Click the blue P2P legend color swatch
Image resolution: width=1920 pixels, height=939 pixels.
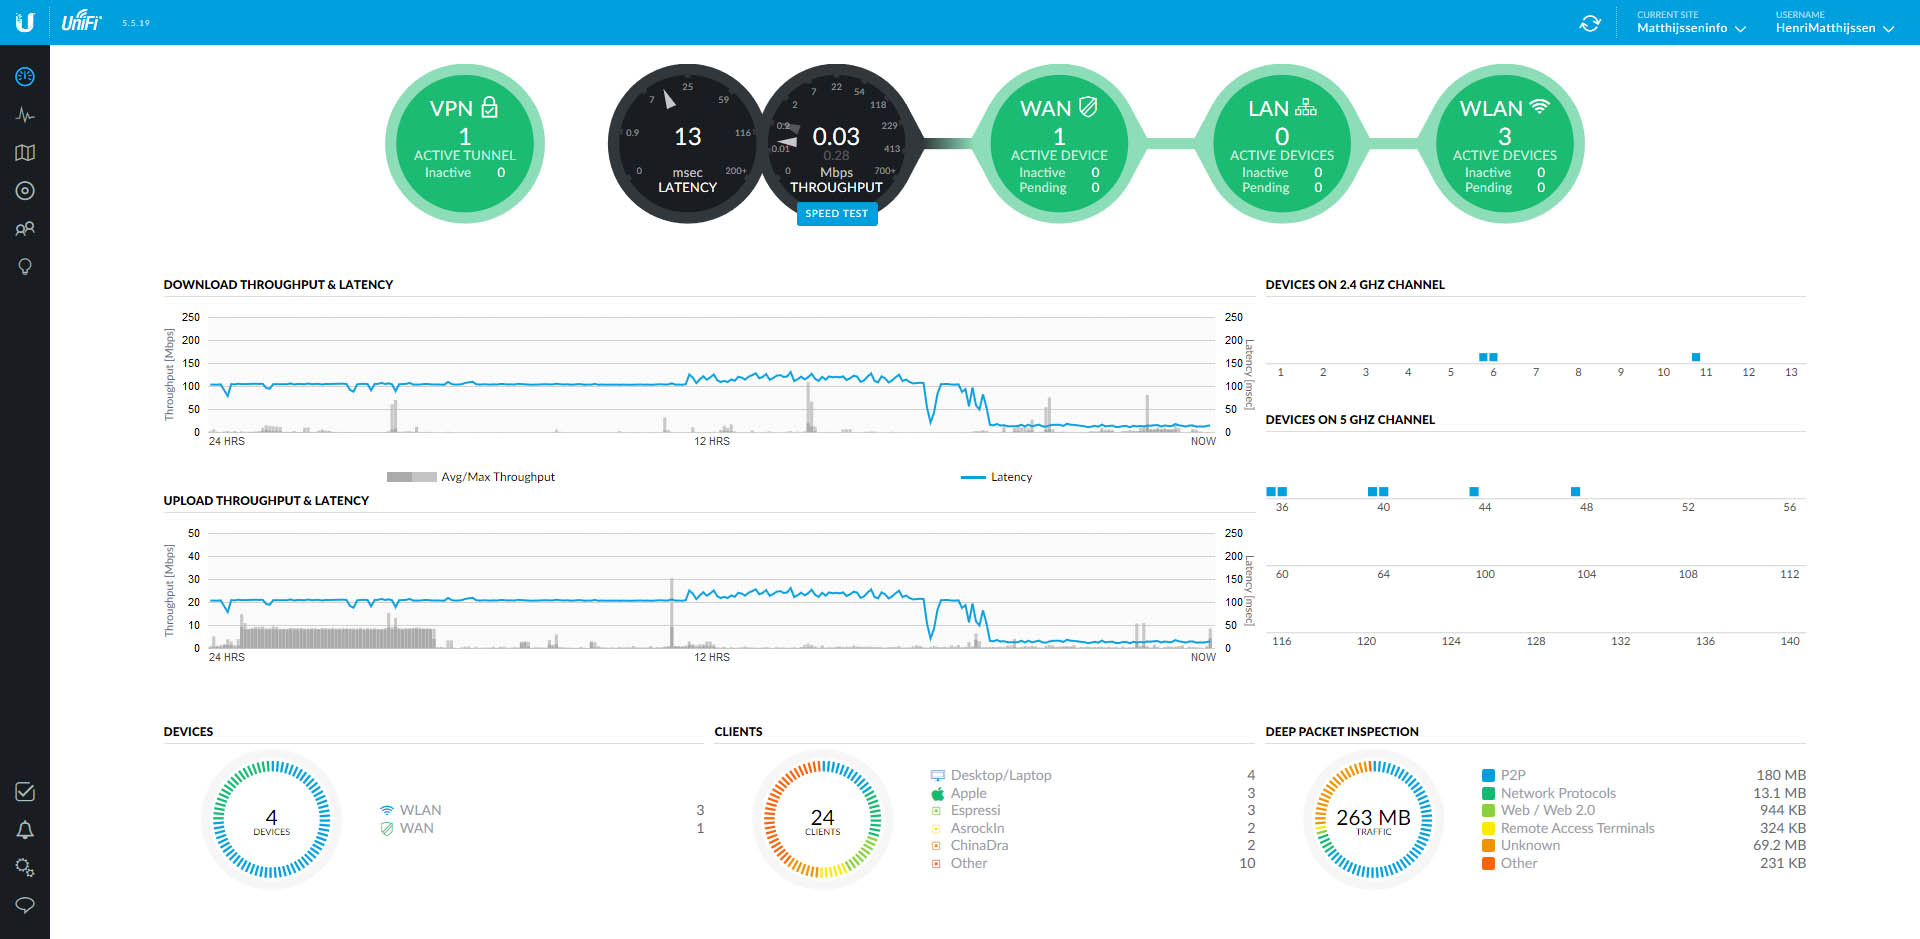click(x=1488, y=776)
